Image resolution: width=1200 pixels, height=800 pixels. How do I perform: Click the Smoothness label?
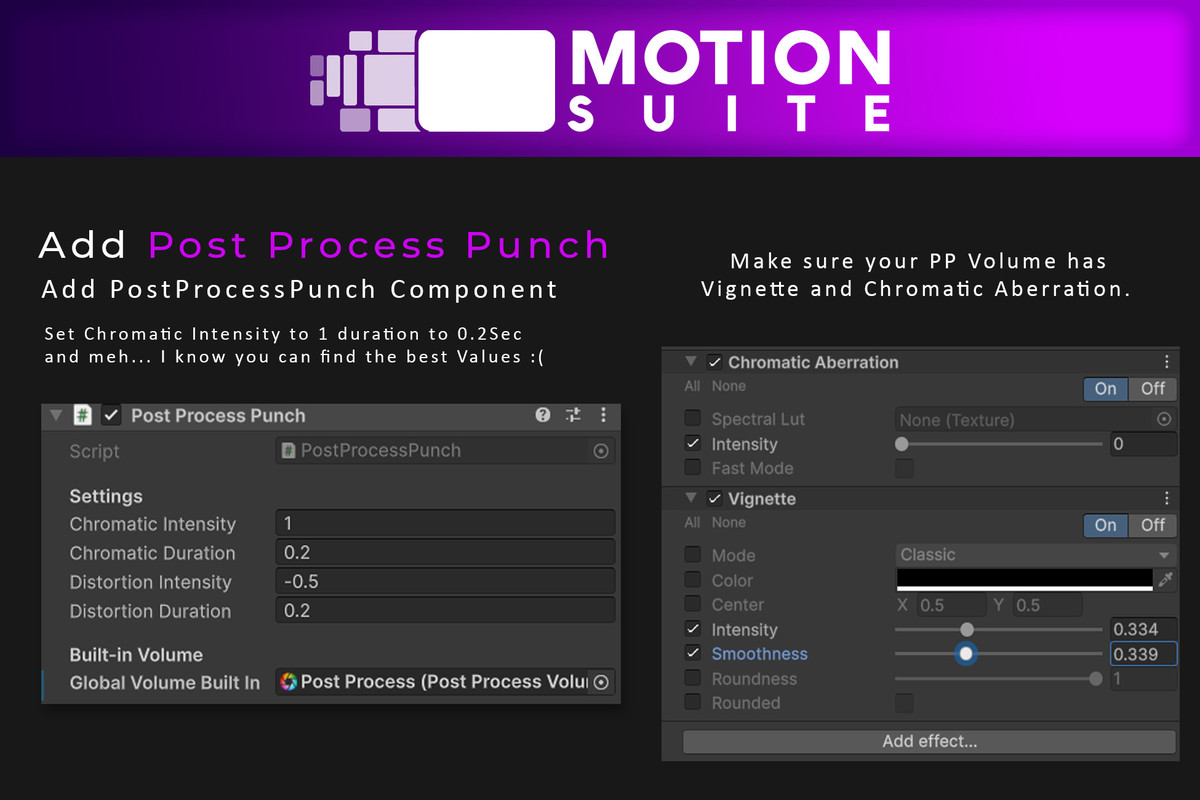pyautogui.click(x=759, y=654)
